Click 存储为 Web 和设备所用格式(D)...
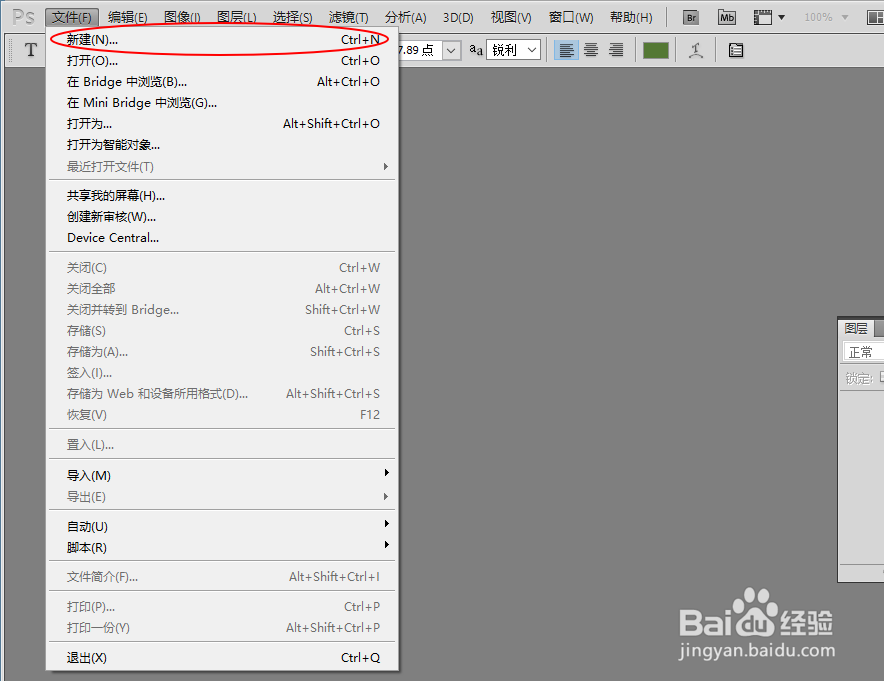 (222, 393)
